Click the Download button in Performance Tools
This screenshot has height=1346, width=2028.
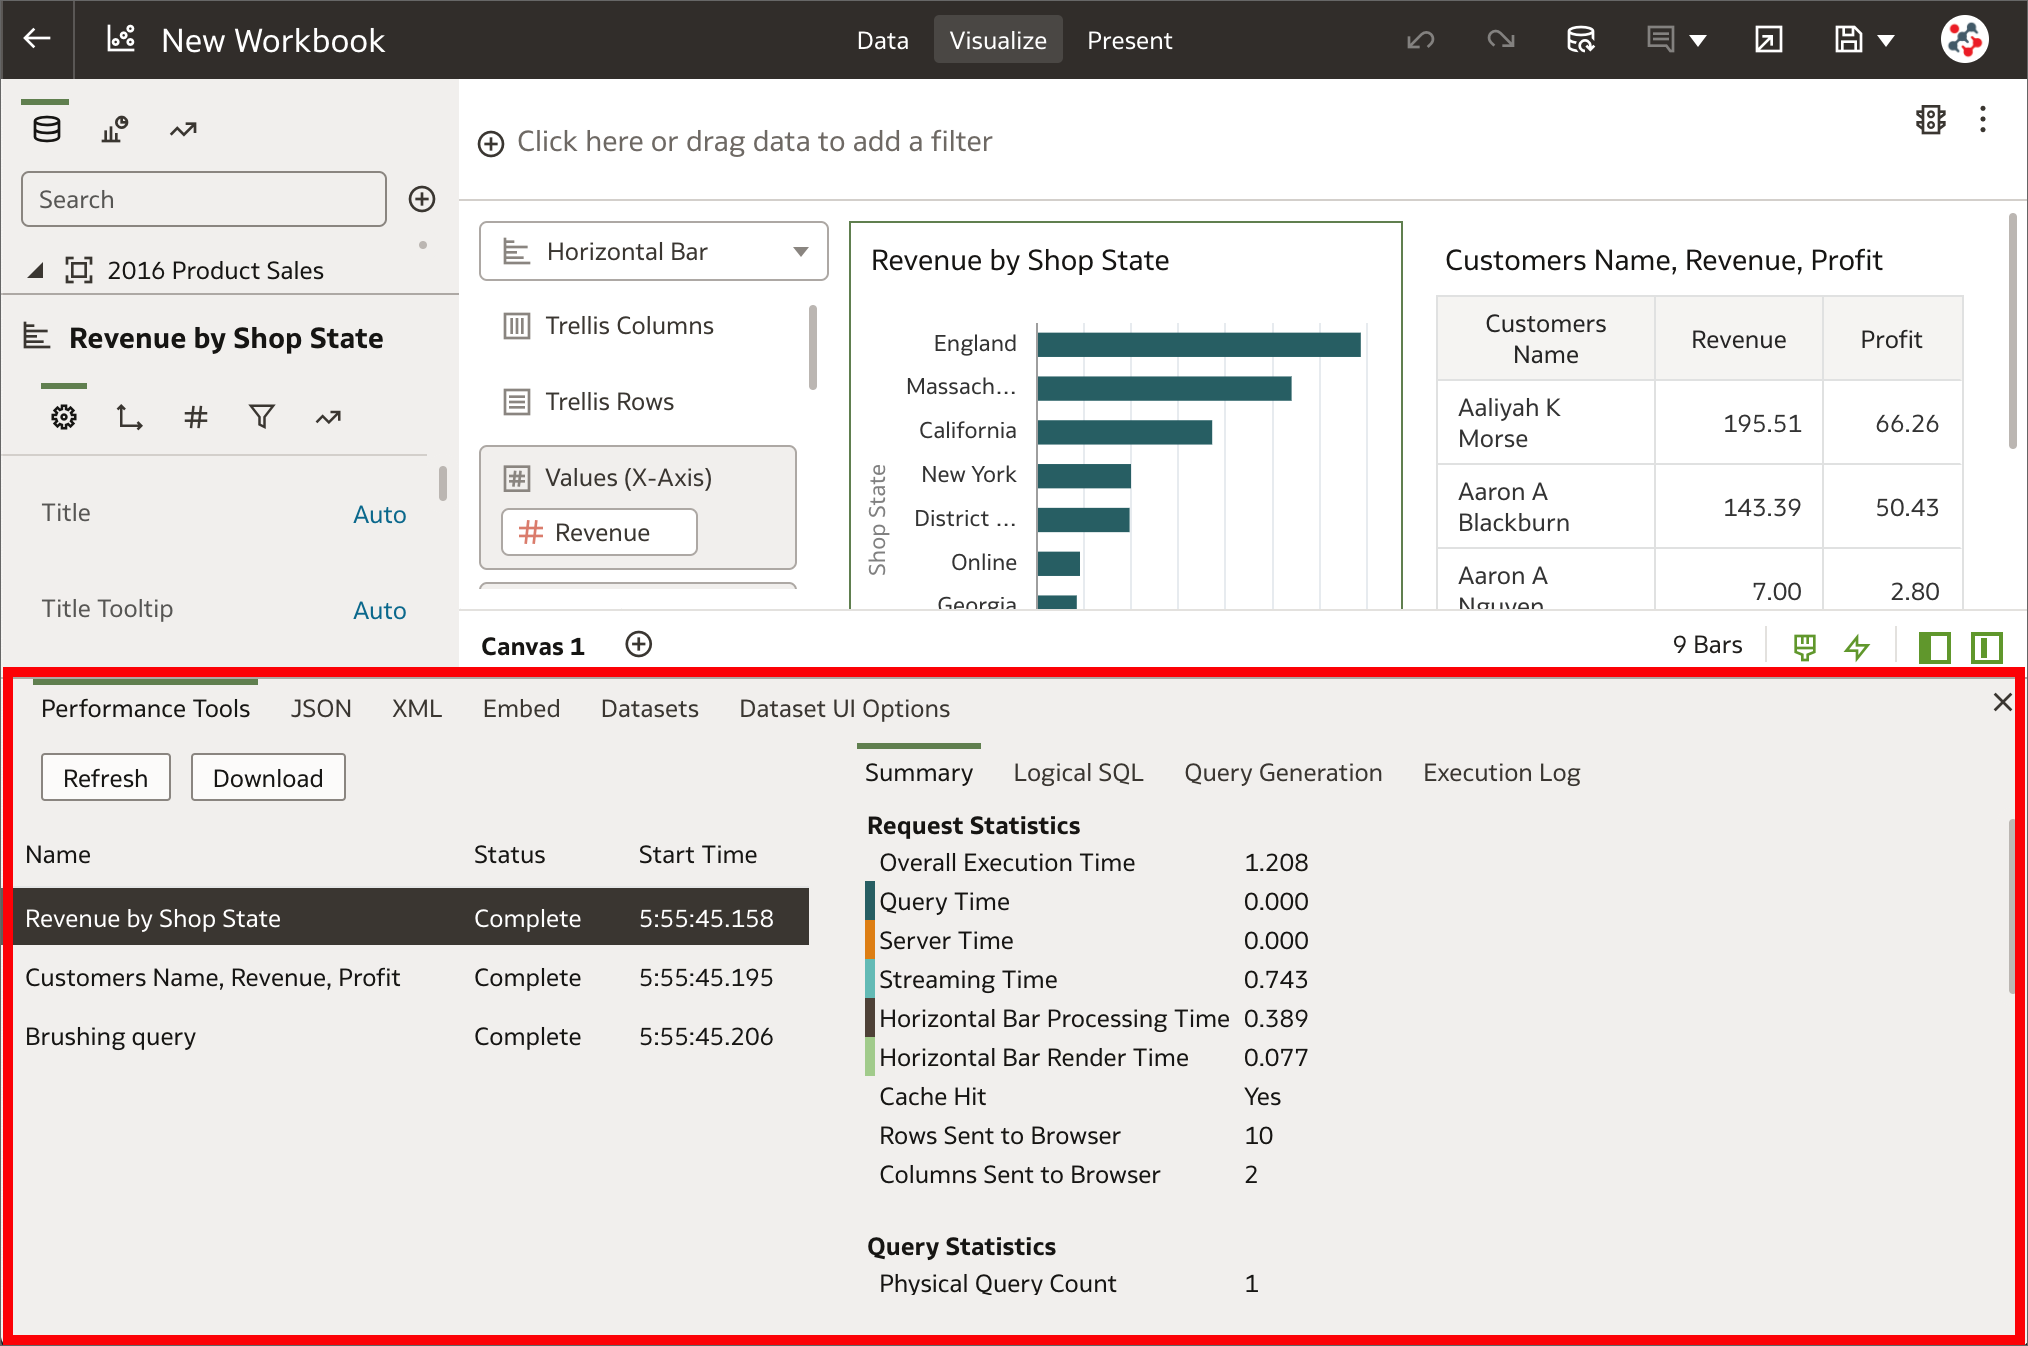pyautogui.click(x=267, y=777)
